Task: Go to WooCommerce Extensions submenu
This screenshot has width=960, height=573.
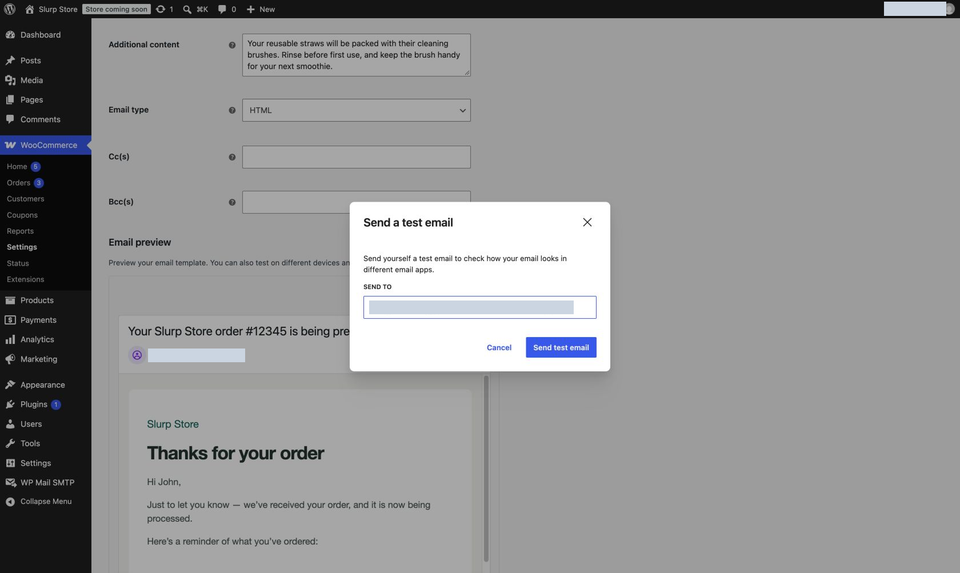Action: coord(25,279)
